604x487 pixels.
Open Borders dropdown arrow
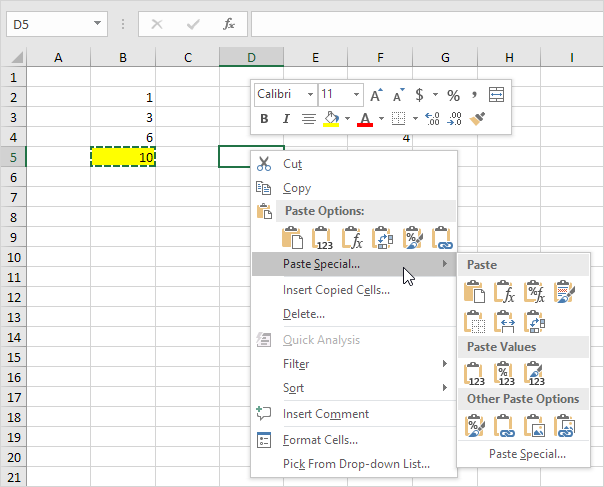point(415,119)
